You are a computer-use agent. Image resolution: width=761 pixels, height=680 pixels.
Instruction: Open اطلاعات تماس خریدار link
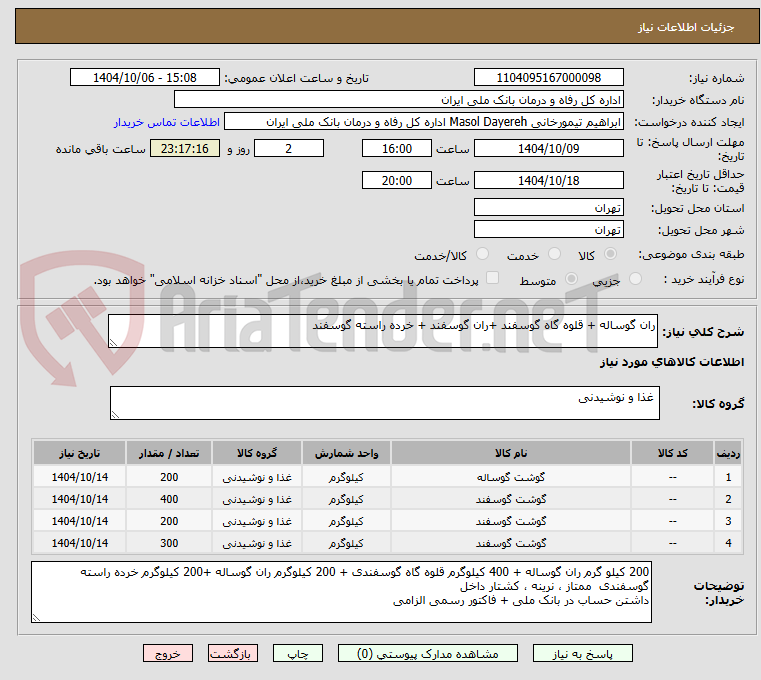tap(167, 122)
